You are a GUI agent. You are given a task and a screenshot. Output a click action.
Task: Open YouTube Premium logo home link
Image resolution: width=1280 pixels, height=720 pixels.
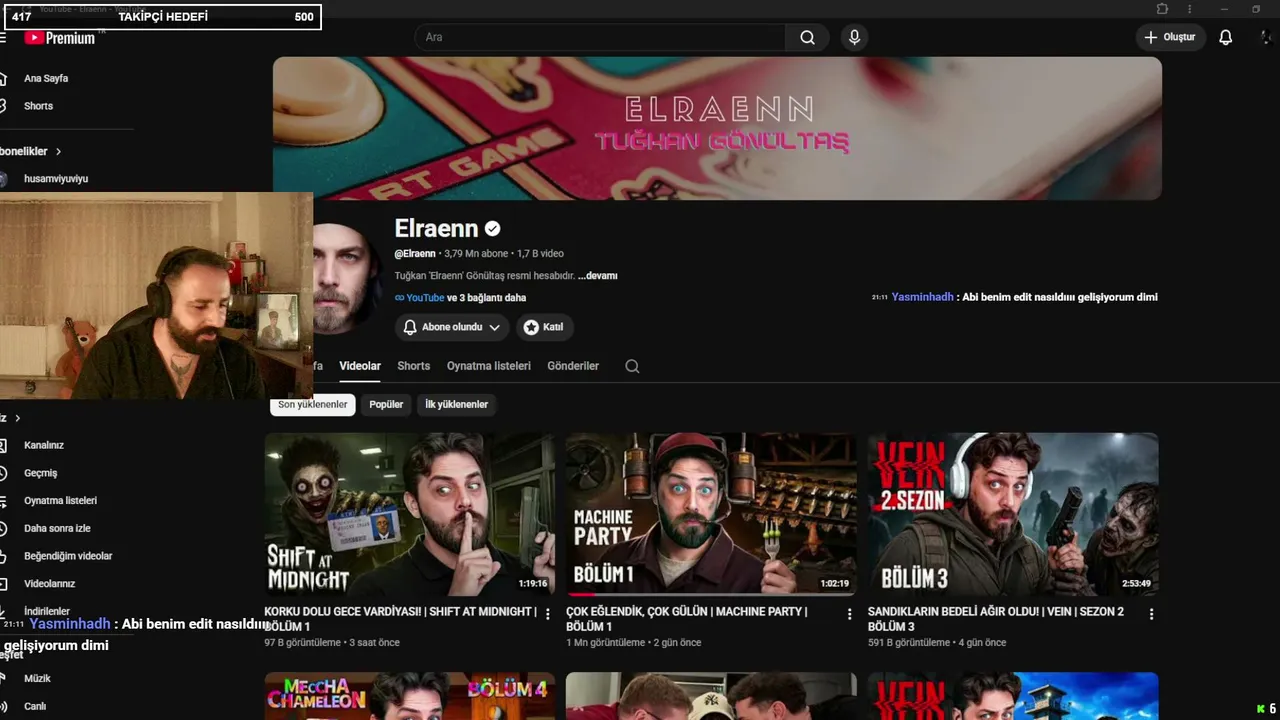(x=60, y=37)
